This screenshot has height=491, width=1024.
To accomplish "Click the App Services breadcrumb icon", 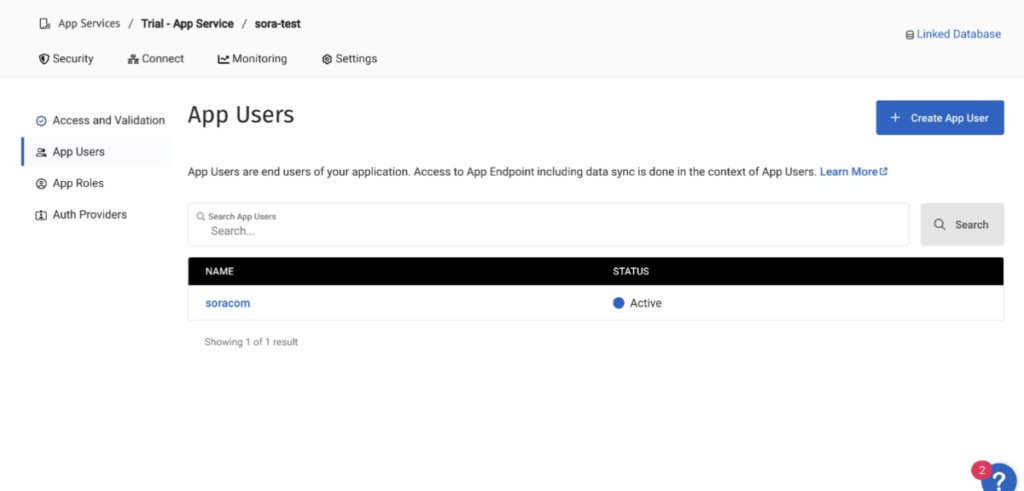I will (45, 23).
